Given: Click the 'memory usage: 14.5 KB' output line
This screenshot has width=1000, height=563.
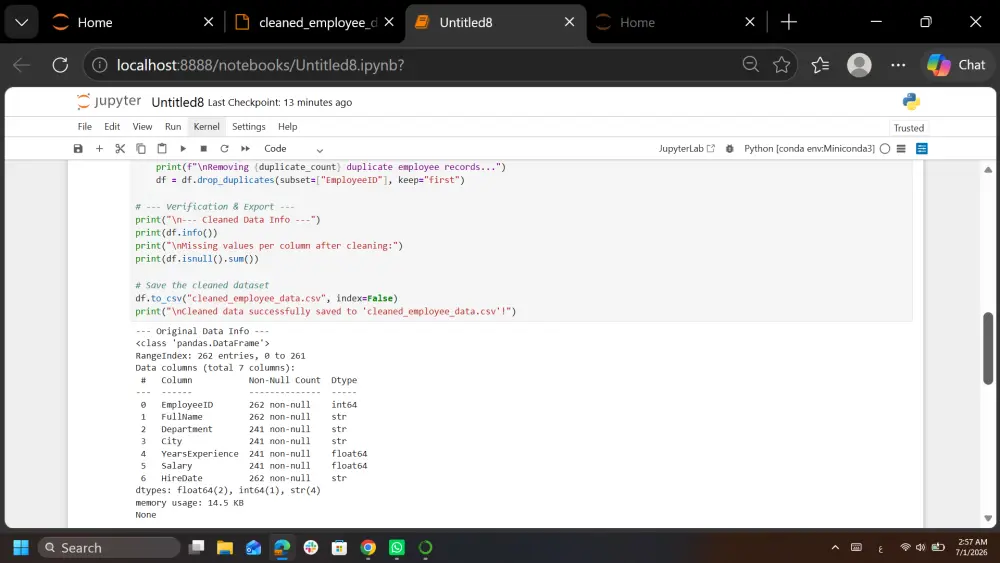Looking at the screenshot, I should (x=189, y=502).
